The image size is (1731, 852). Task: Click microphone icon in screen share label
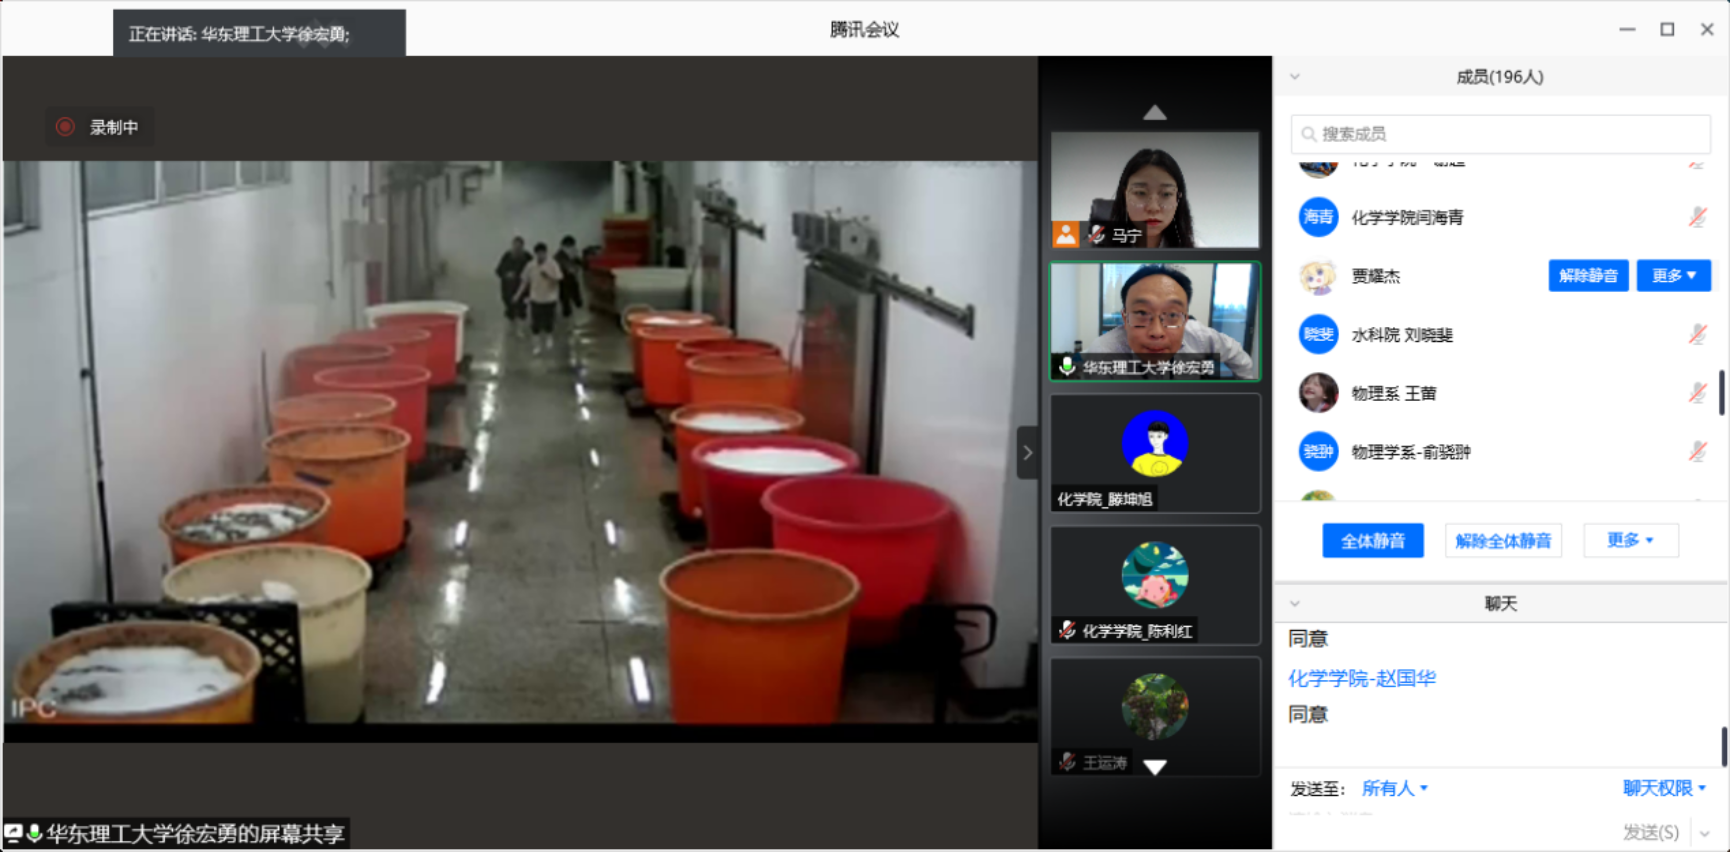coord(35,833)
